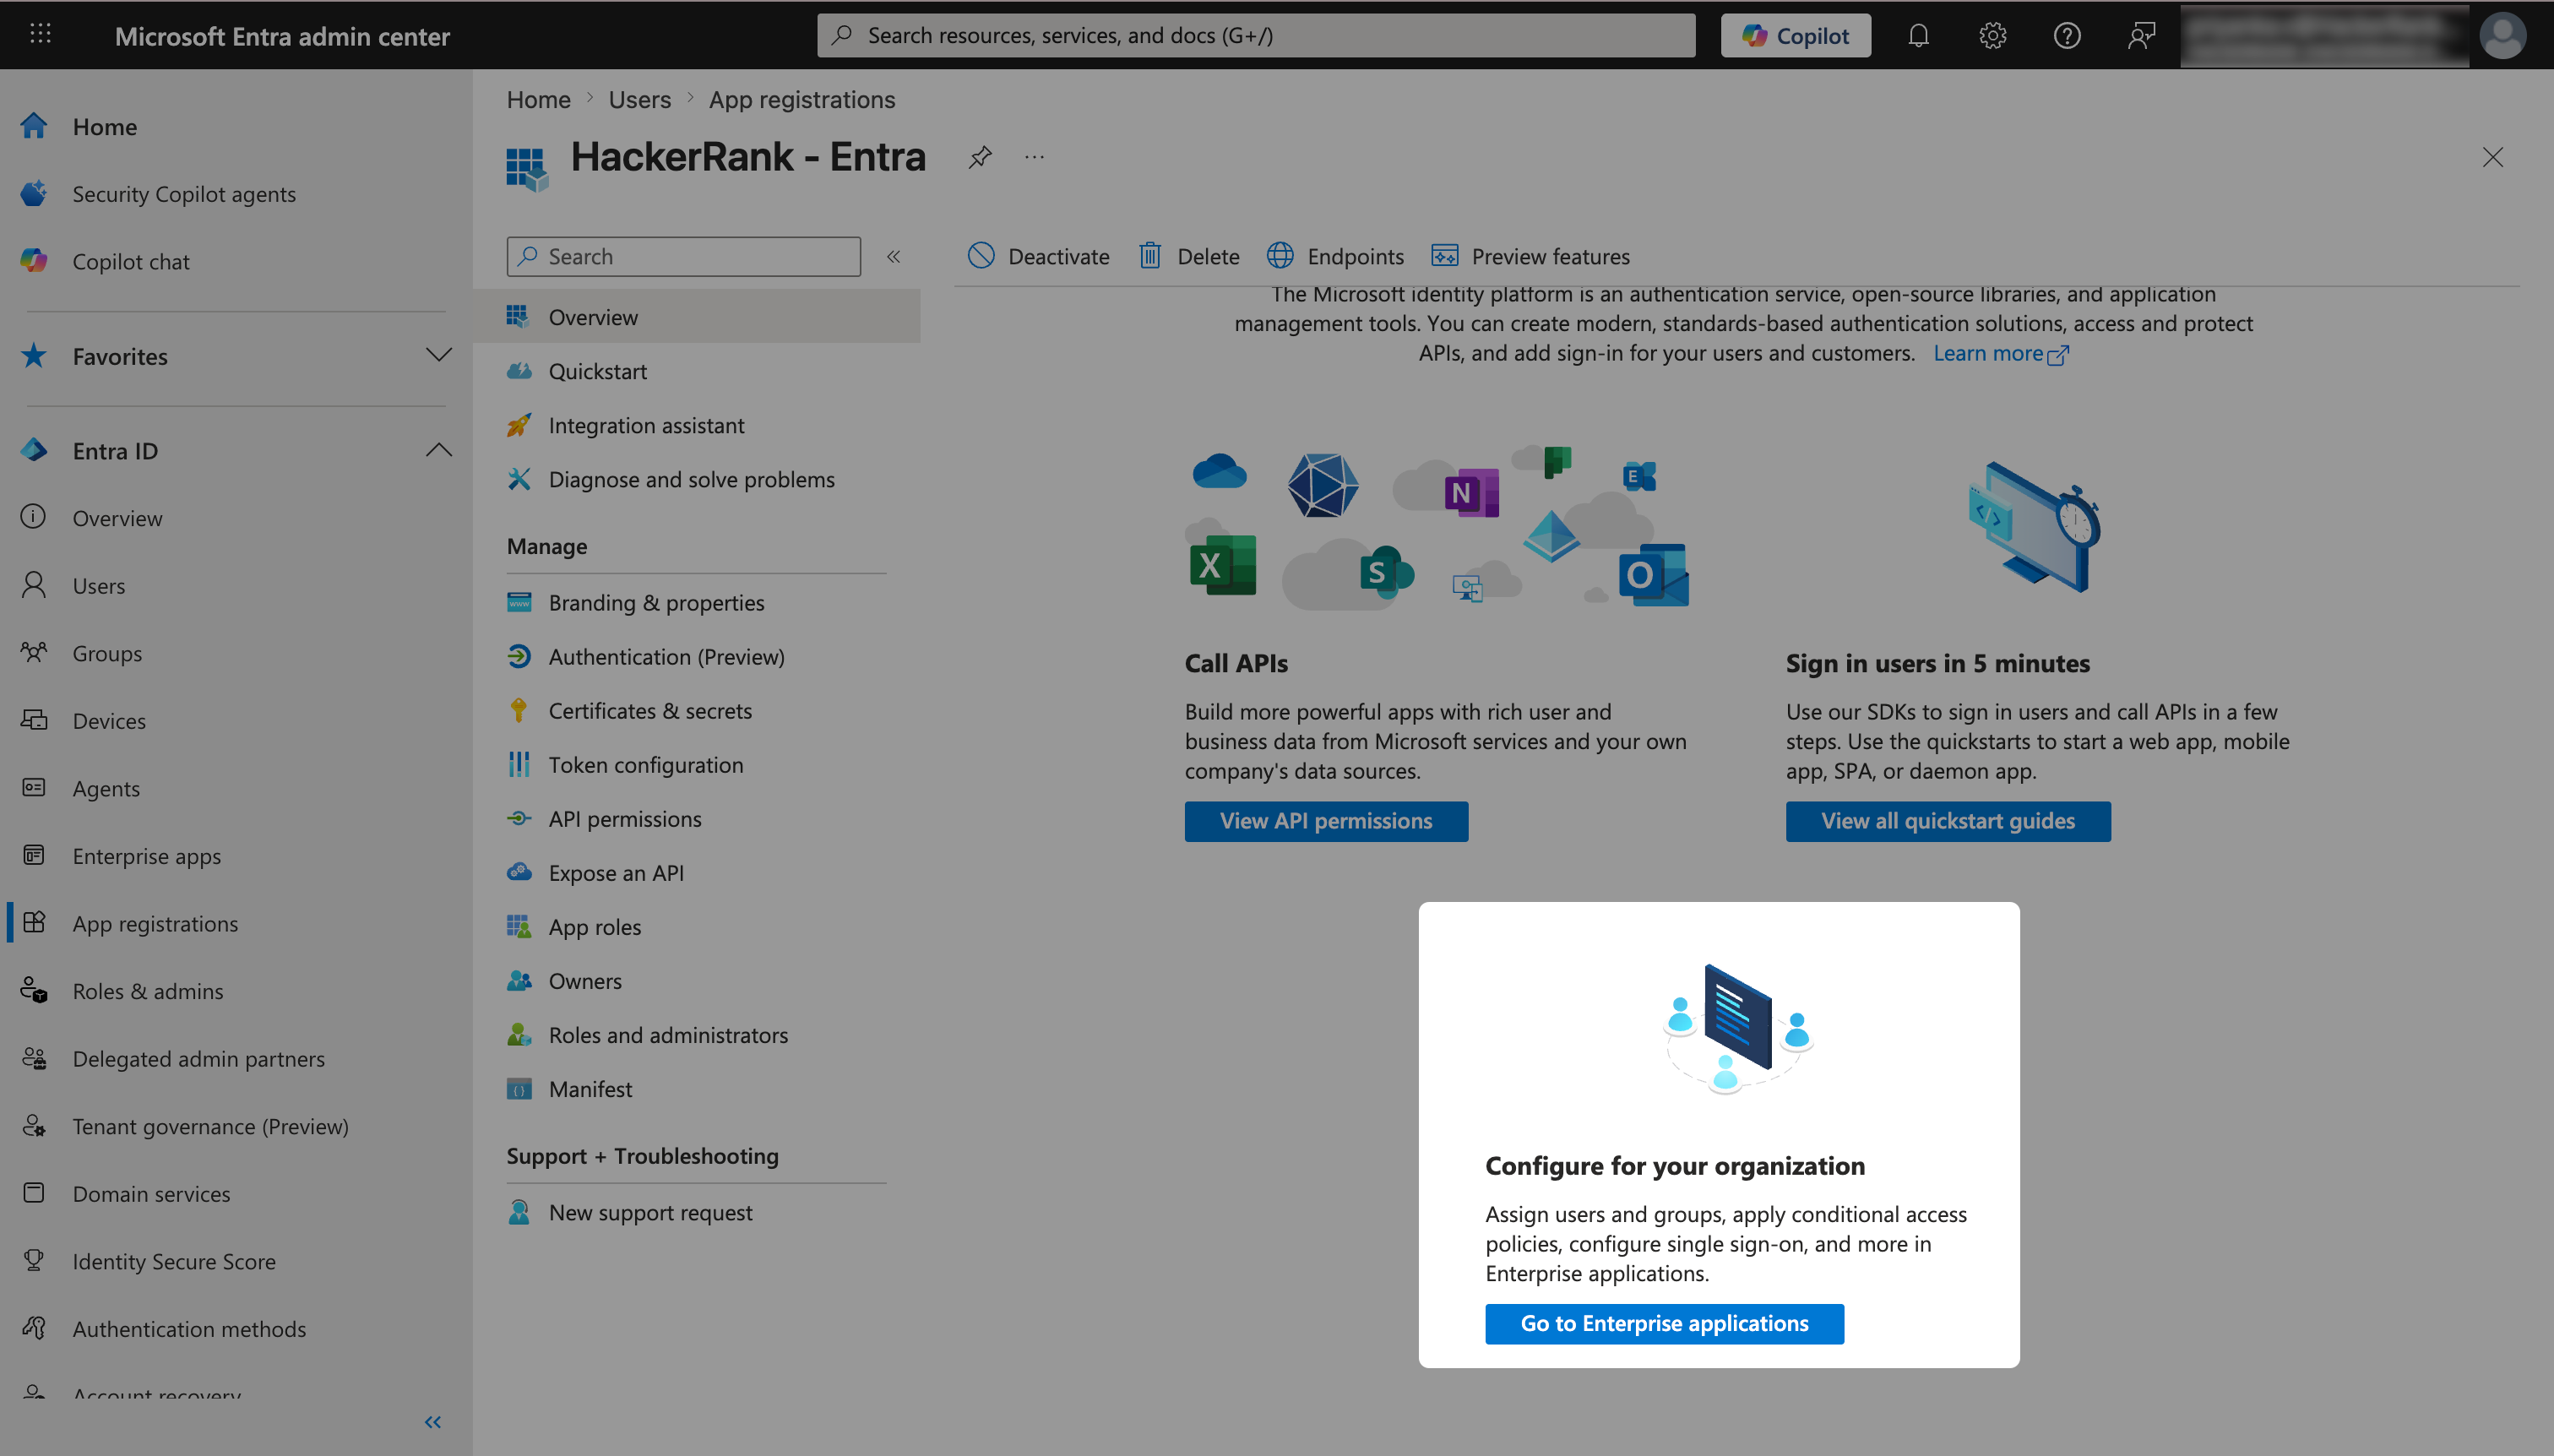Viewport: 2554px width, 1456px height.
Task: Click View all quickstart guides button
Action: 1948,820
